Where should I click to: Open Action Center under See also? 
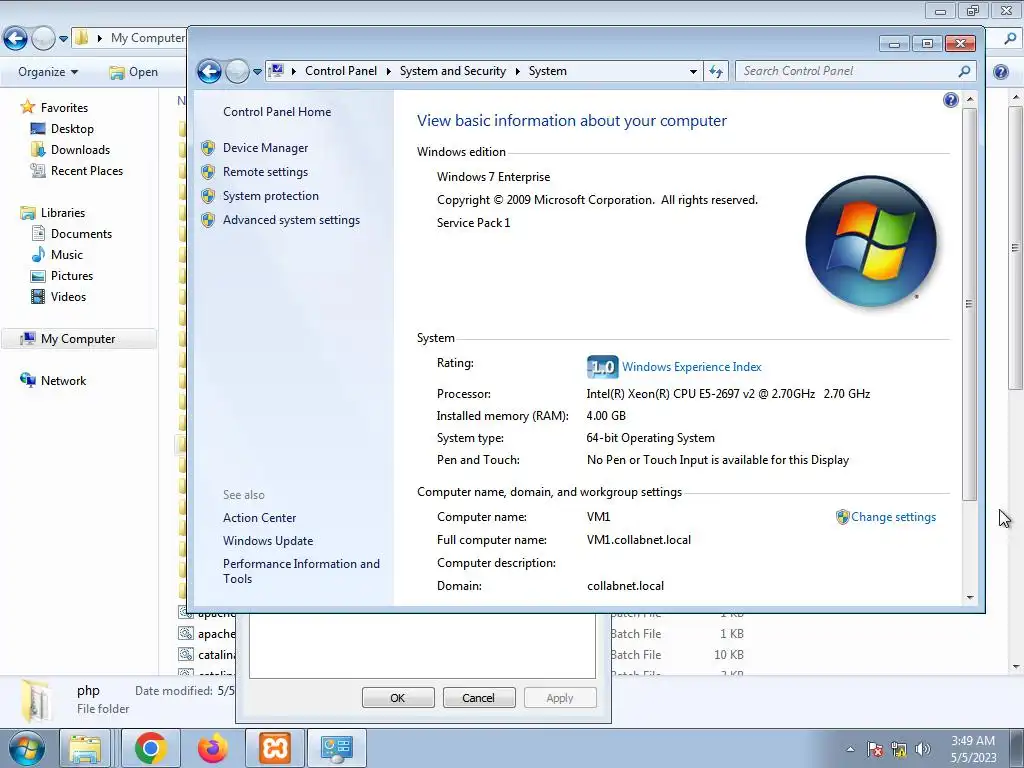click(259, 518)
